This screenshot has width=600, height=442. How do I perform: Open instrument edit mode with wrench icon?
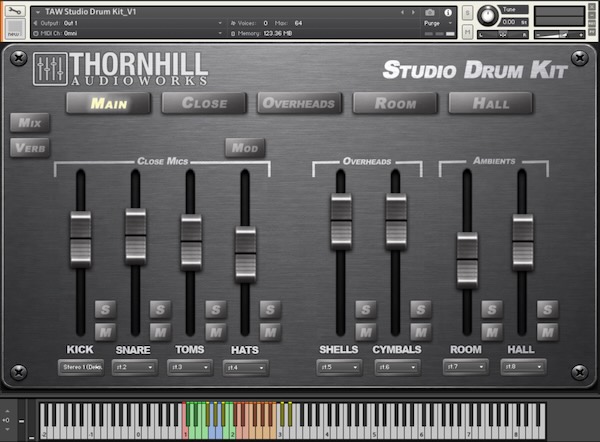point(15,11)
